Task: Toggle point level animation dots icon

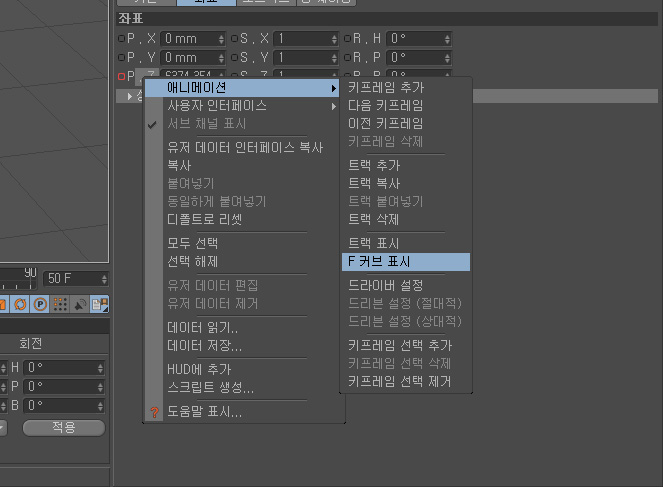Action: [x=60, y=303]
